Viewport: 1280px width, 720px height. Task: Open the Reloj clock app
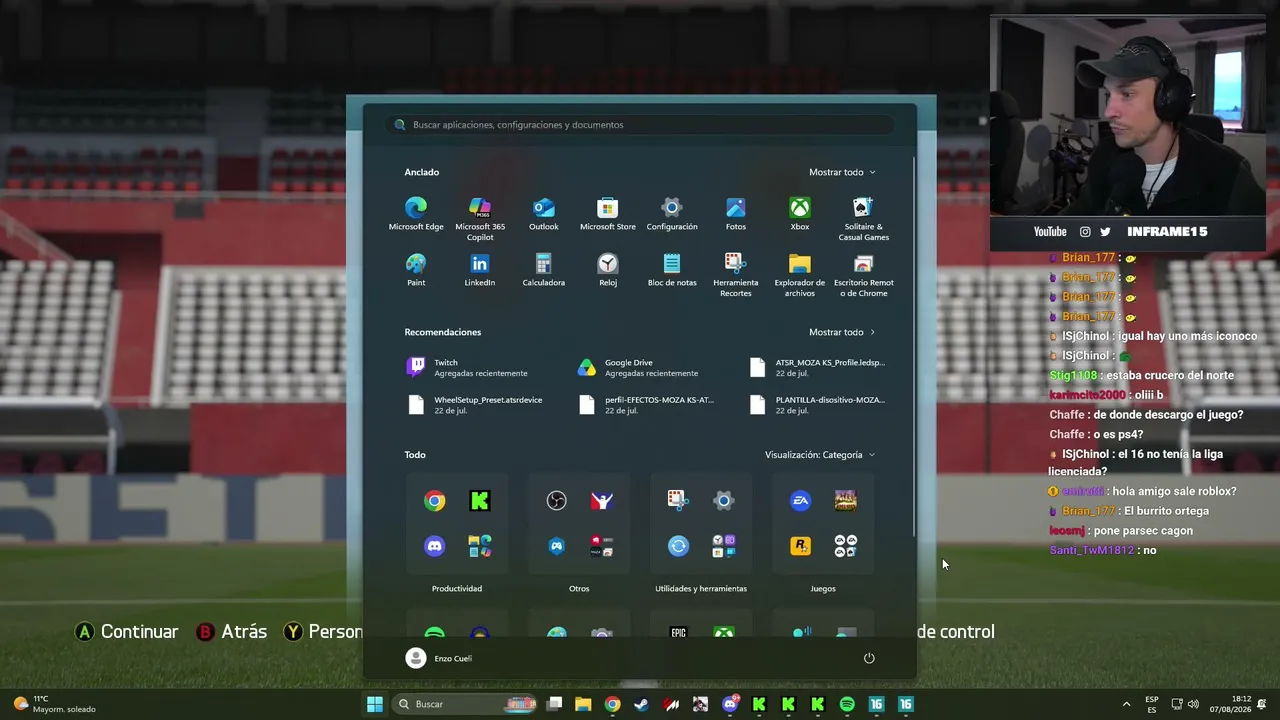[608, 270]
